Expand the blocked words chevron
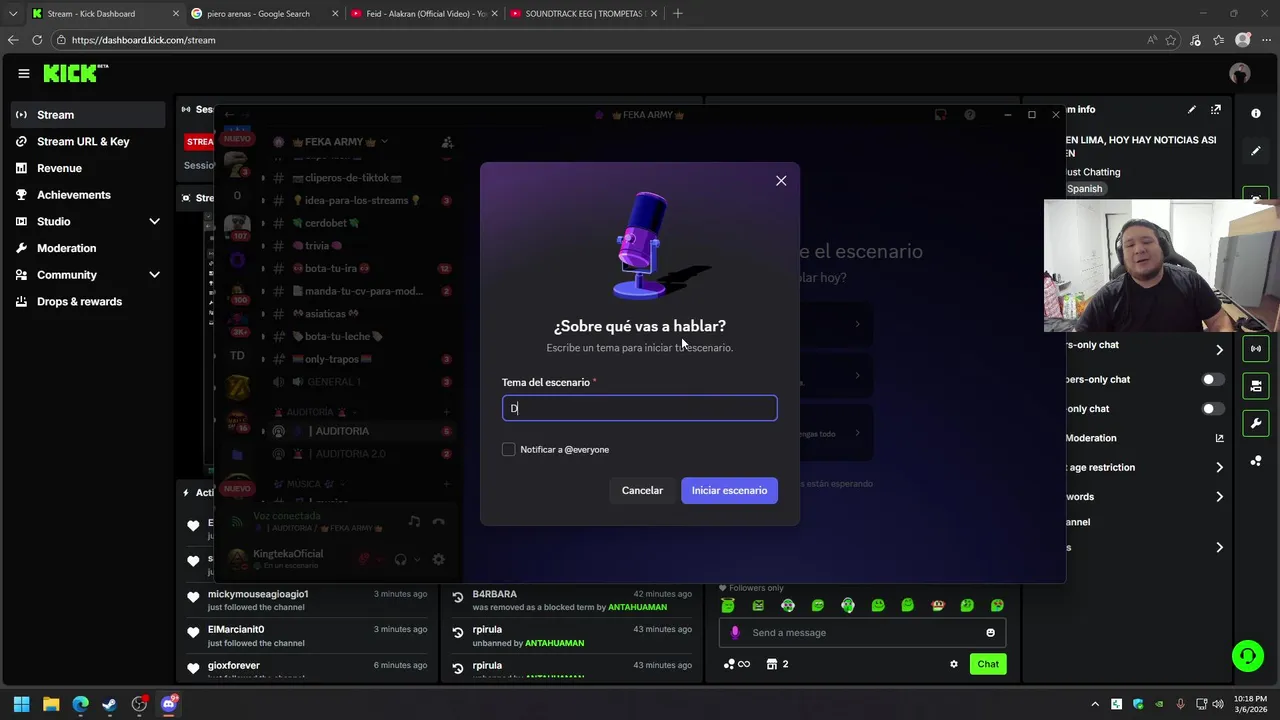 [1219, 497]
